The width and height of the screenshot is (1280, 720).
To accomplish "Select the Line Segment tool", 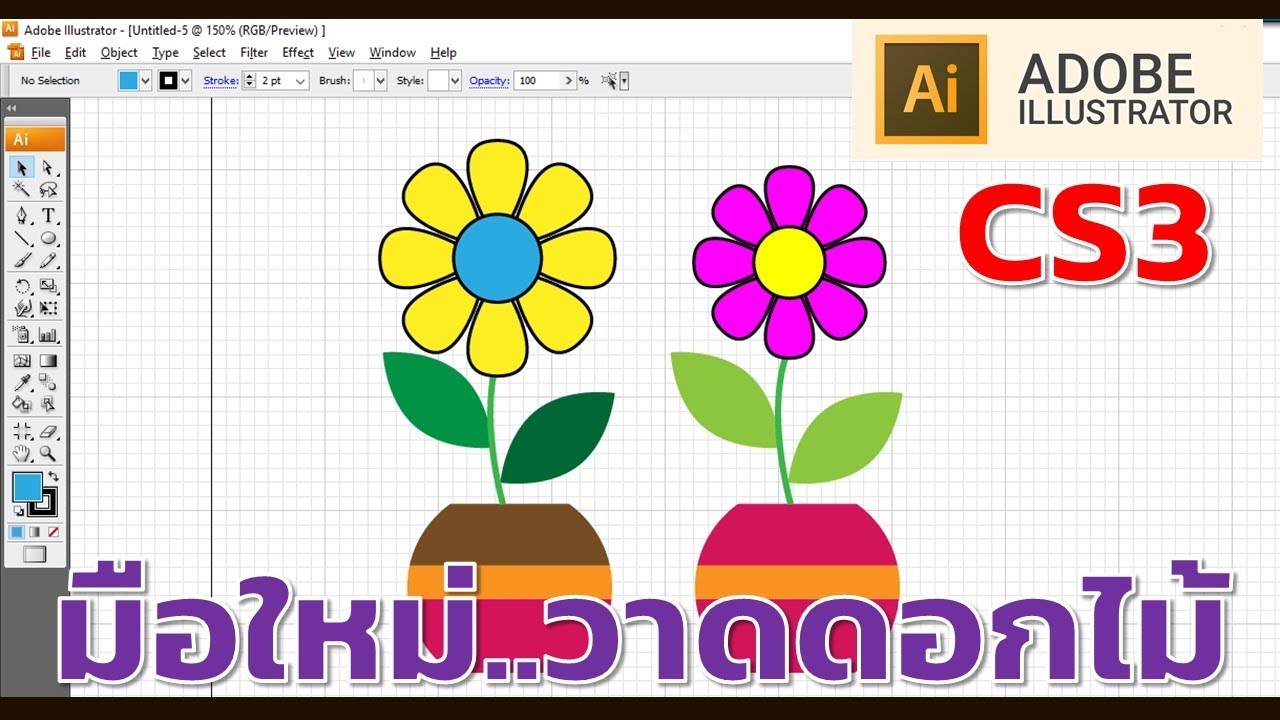I will click(x=22, y=238).
